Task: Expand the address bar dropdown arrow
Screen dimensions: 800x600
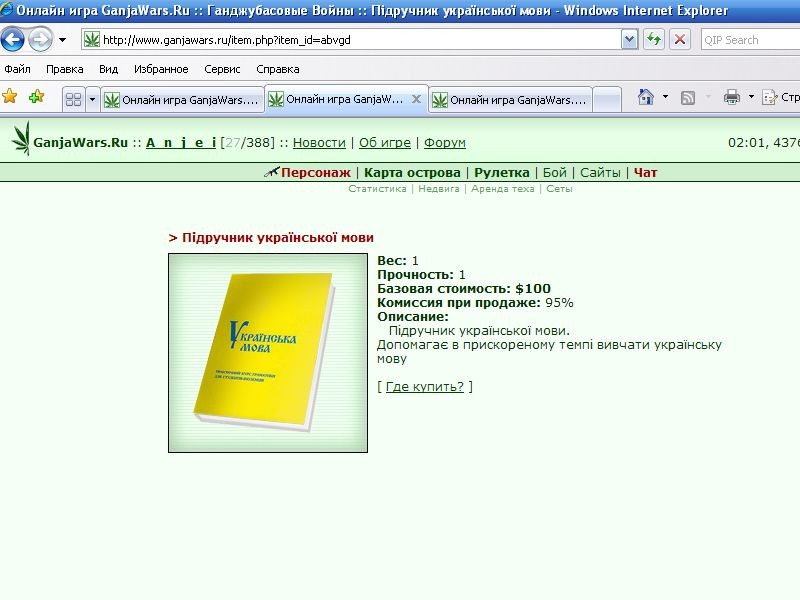Action: (x=630, y=40)
